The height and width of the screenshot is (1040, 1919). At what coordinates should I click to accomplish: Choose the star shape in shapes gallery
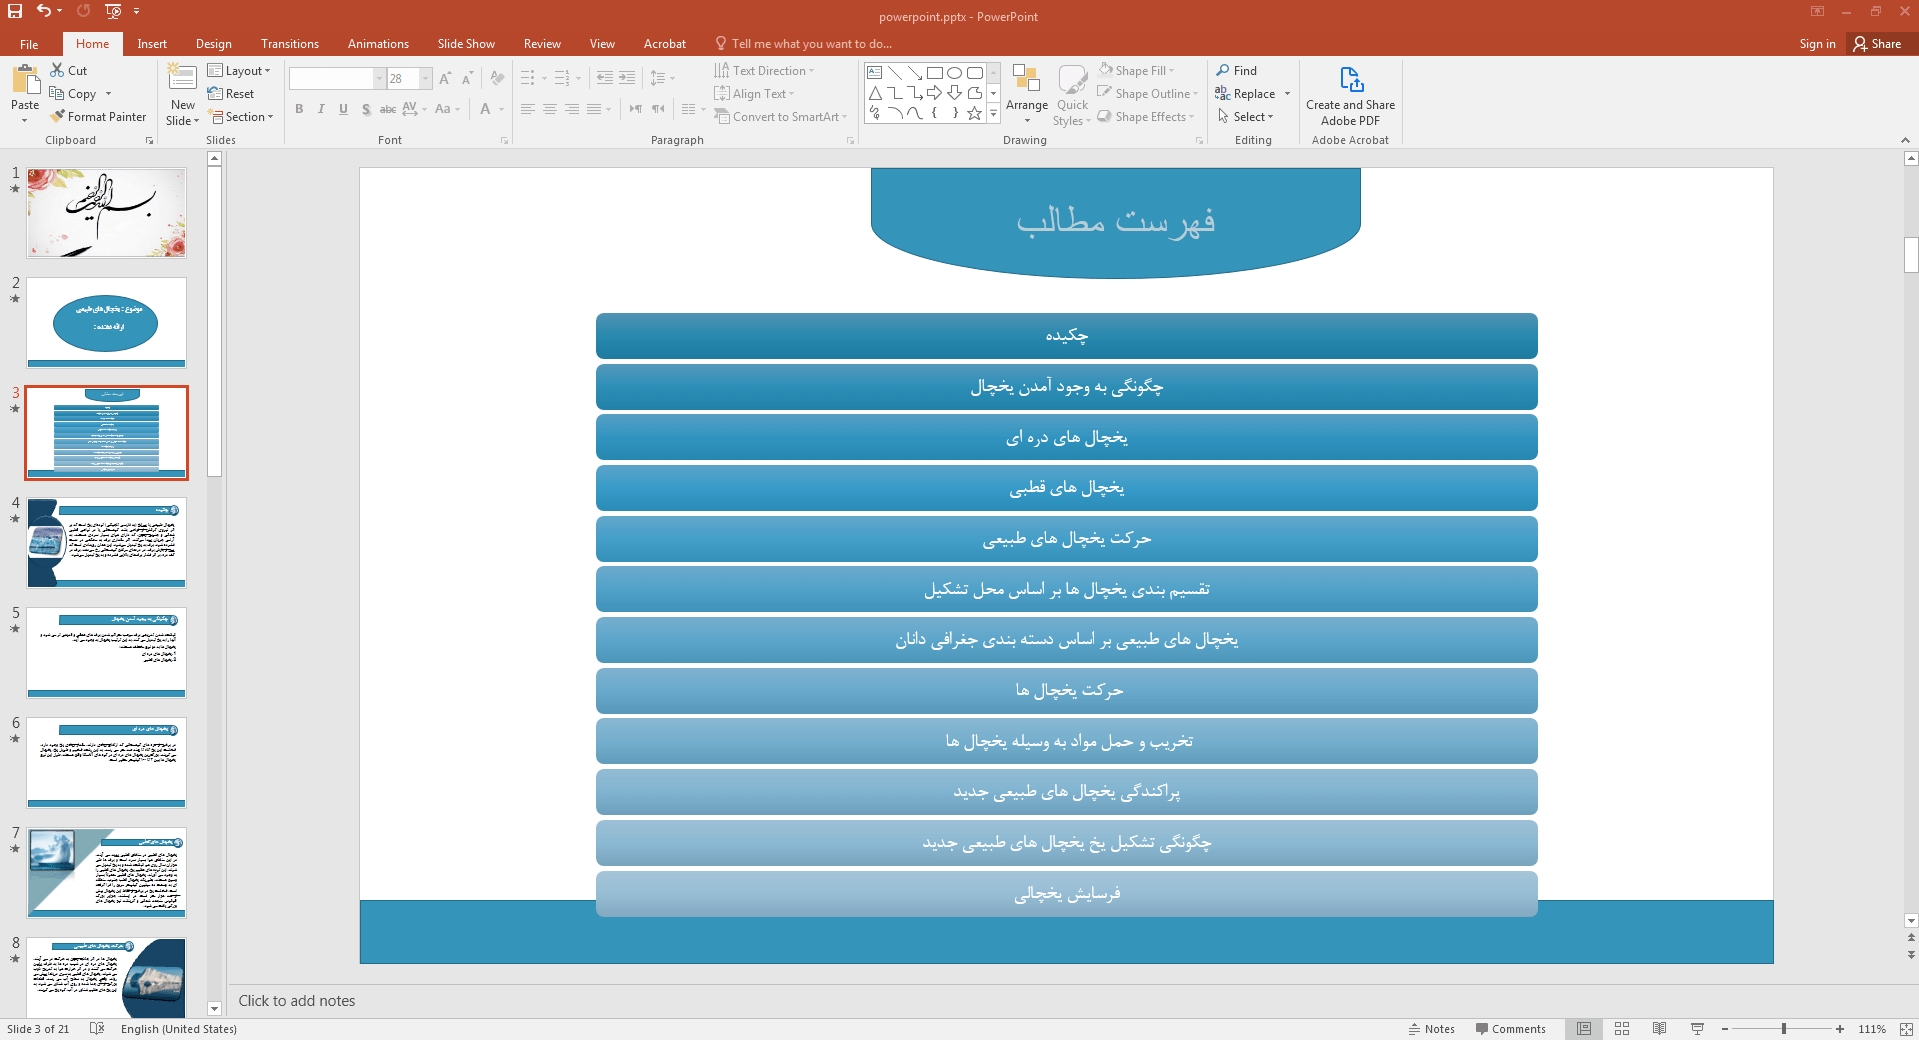pos(975,113)
